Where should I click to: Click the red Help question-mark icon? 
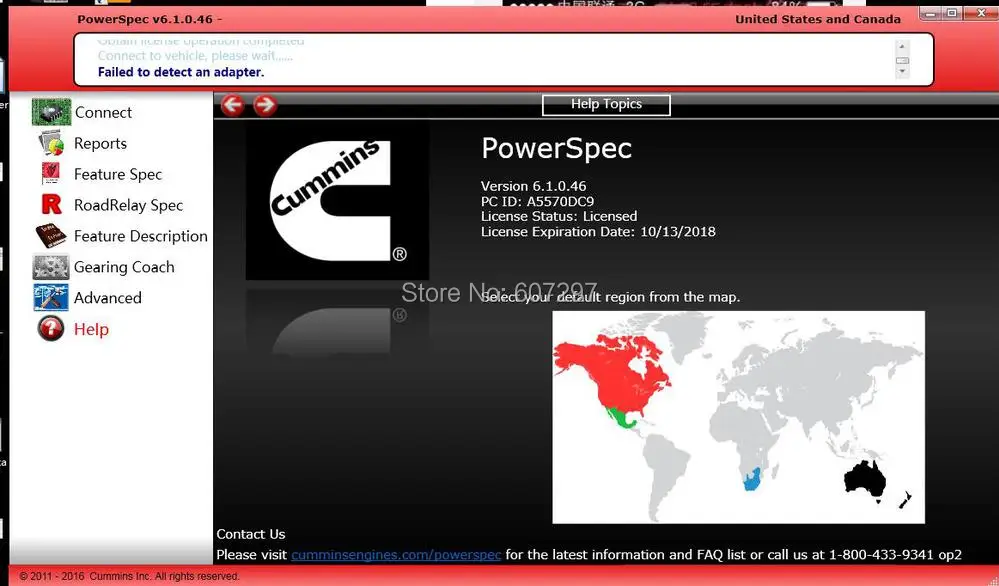51,329
